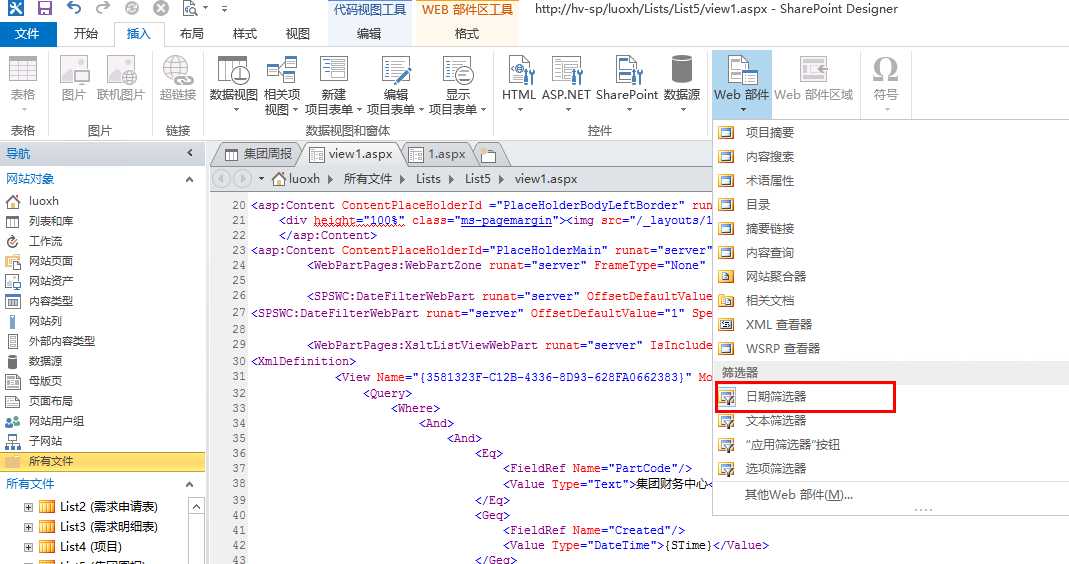This screenshot has width=1069, height=564.
Task: Open the breadcrumb history dropdown arrow
Action: (261, 179)
